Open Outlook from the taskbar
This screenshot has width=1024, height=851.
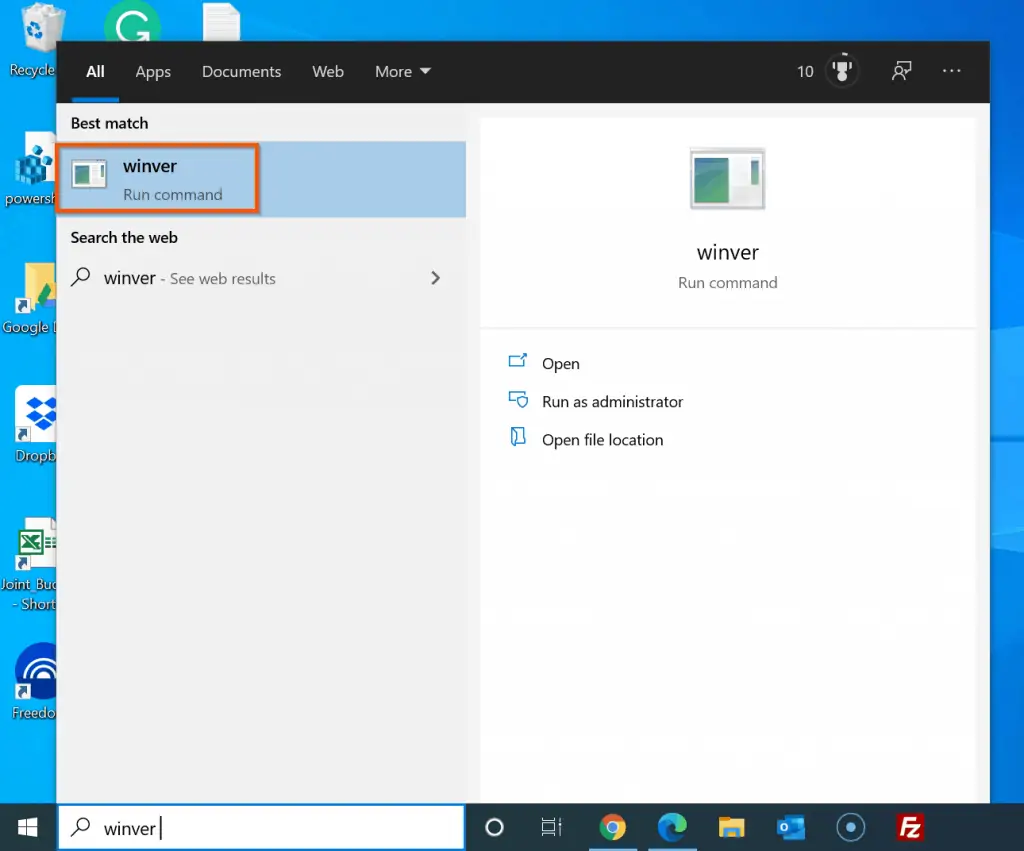791,827
